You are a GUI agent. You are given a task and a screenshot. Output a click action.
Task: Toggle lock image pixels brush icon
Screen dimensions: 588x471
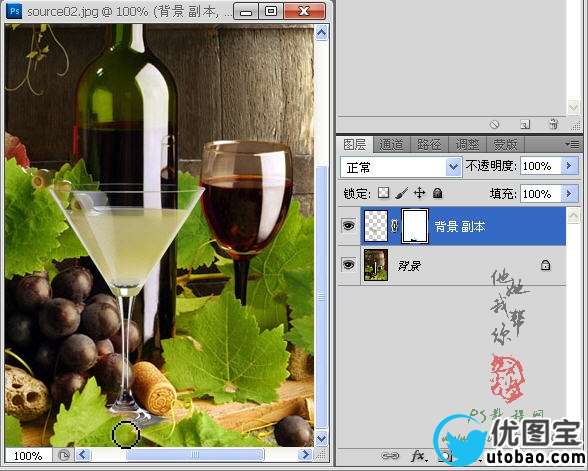click(402, 193)
